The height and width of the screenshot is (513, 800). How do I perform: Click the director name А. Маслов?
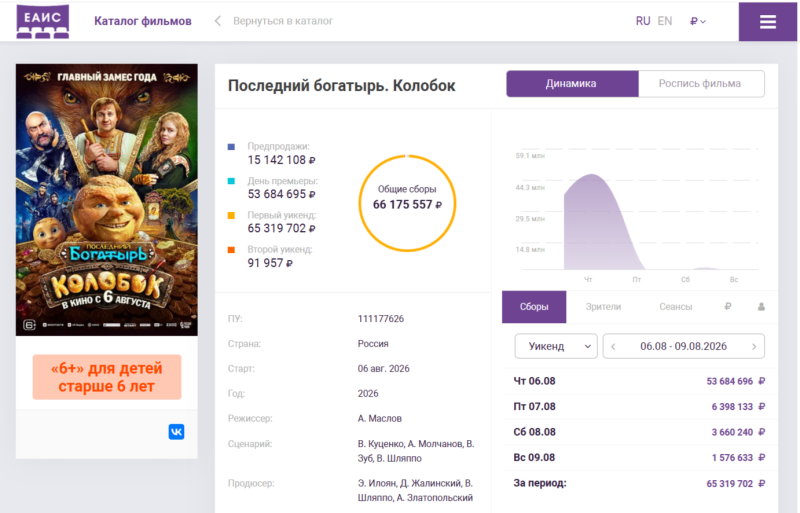pos(380,419)
